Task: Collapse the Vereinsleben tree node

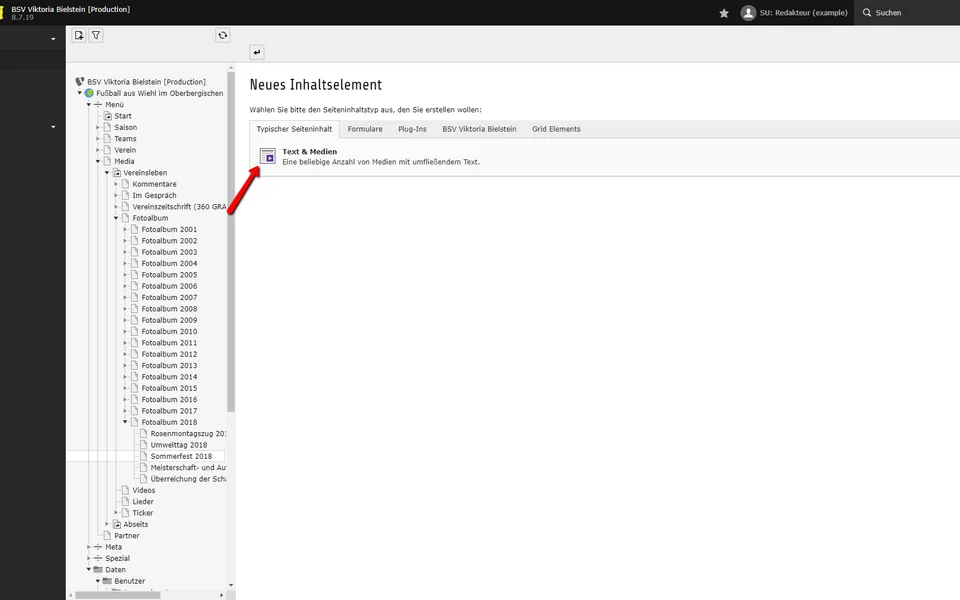Action: tap(107, 173)
